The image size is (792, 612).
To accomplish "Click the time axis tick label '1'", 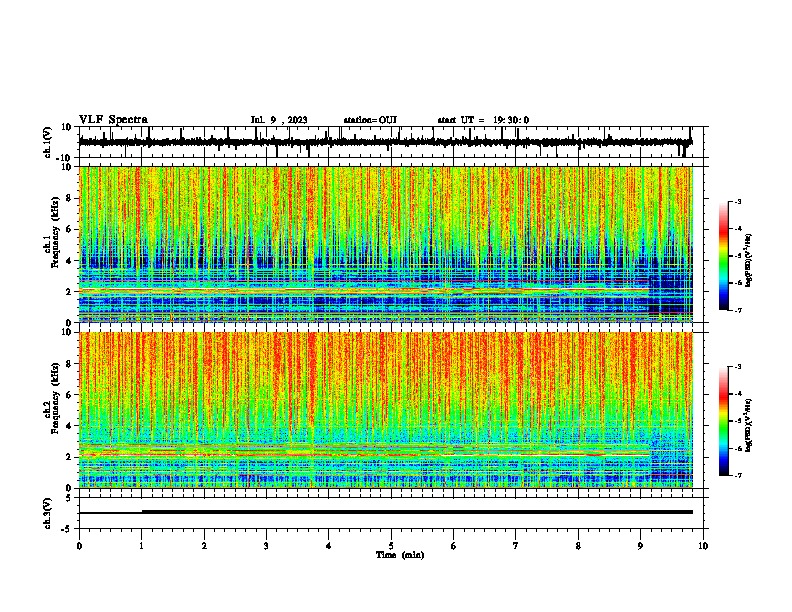I will [141, 546].
